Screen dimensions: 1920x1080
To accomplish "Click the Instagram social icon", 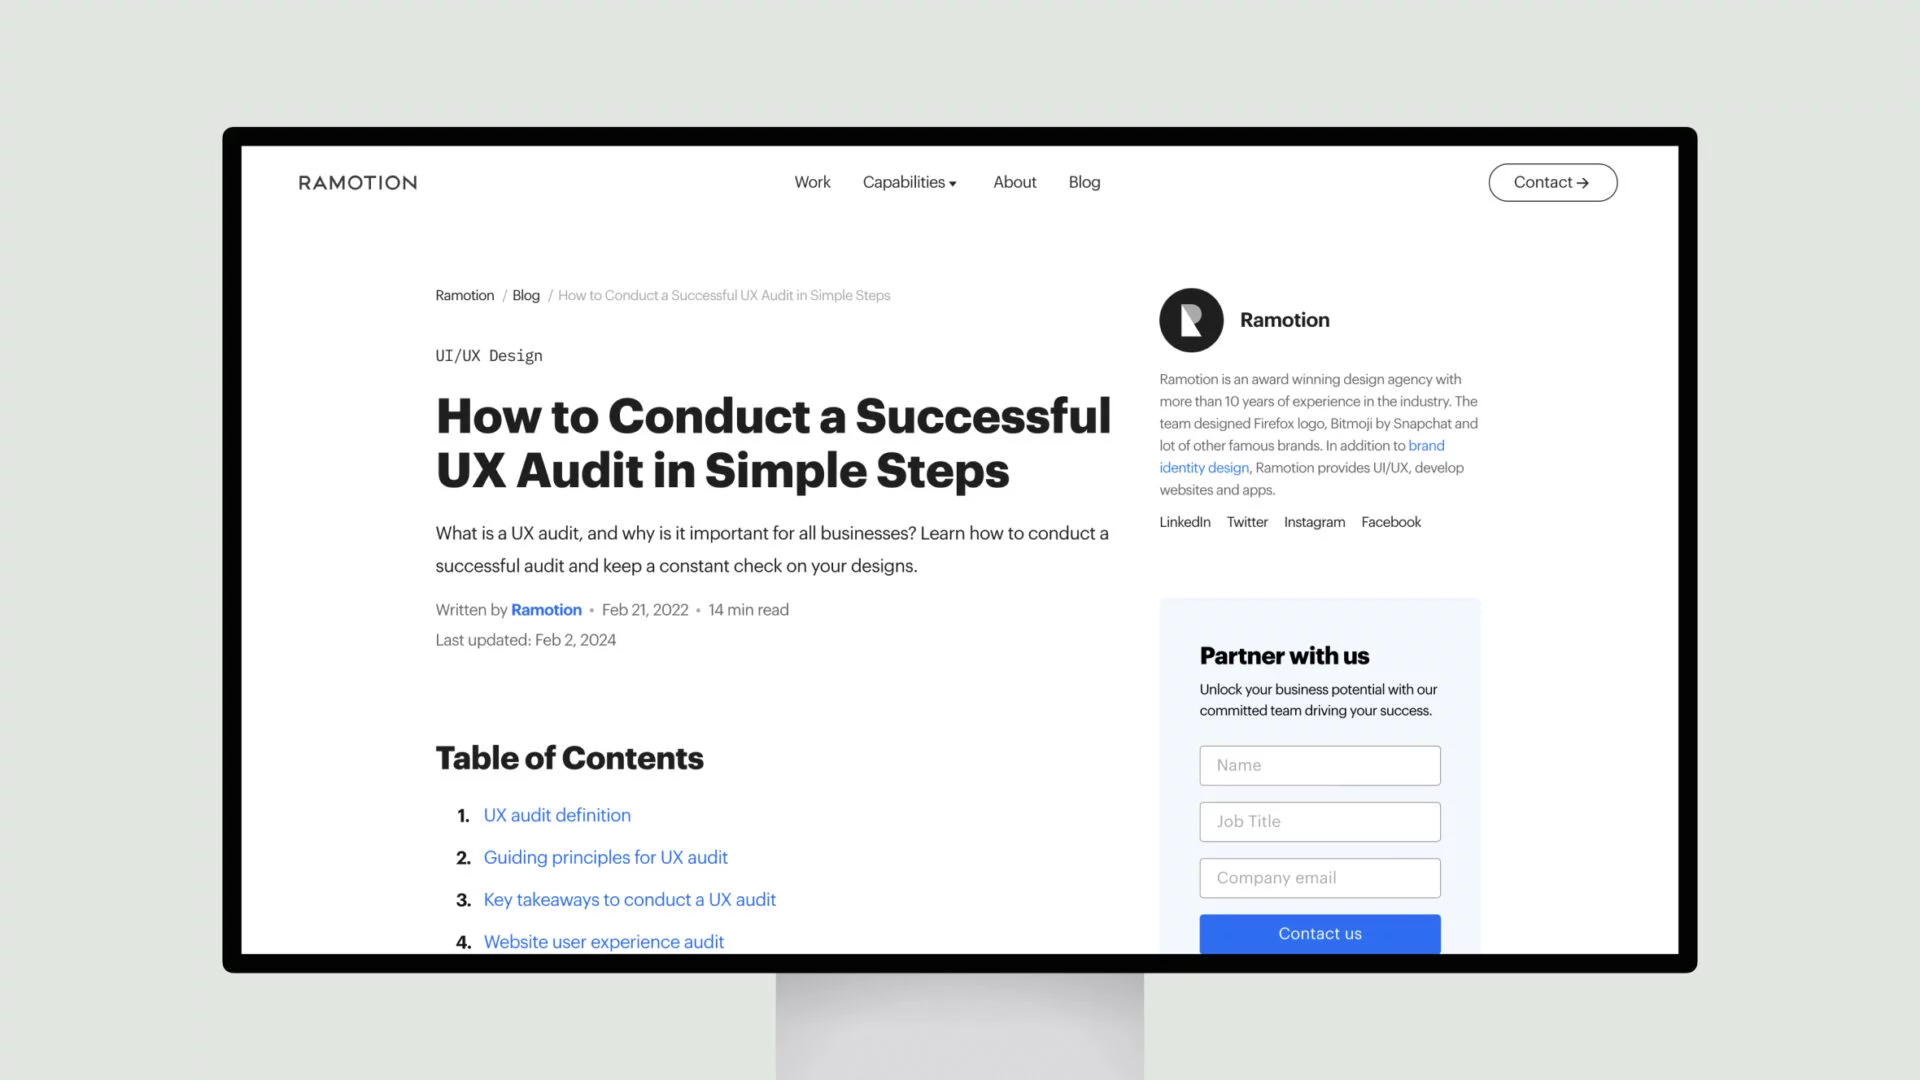I will (x=1315, y=521).
